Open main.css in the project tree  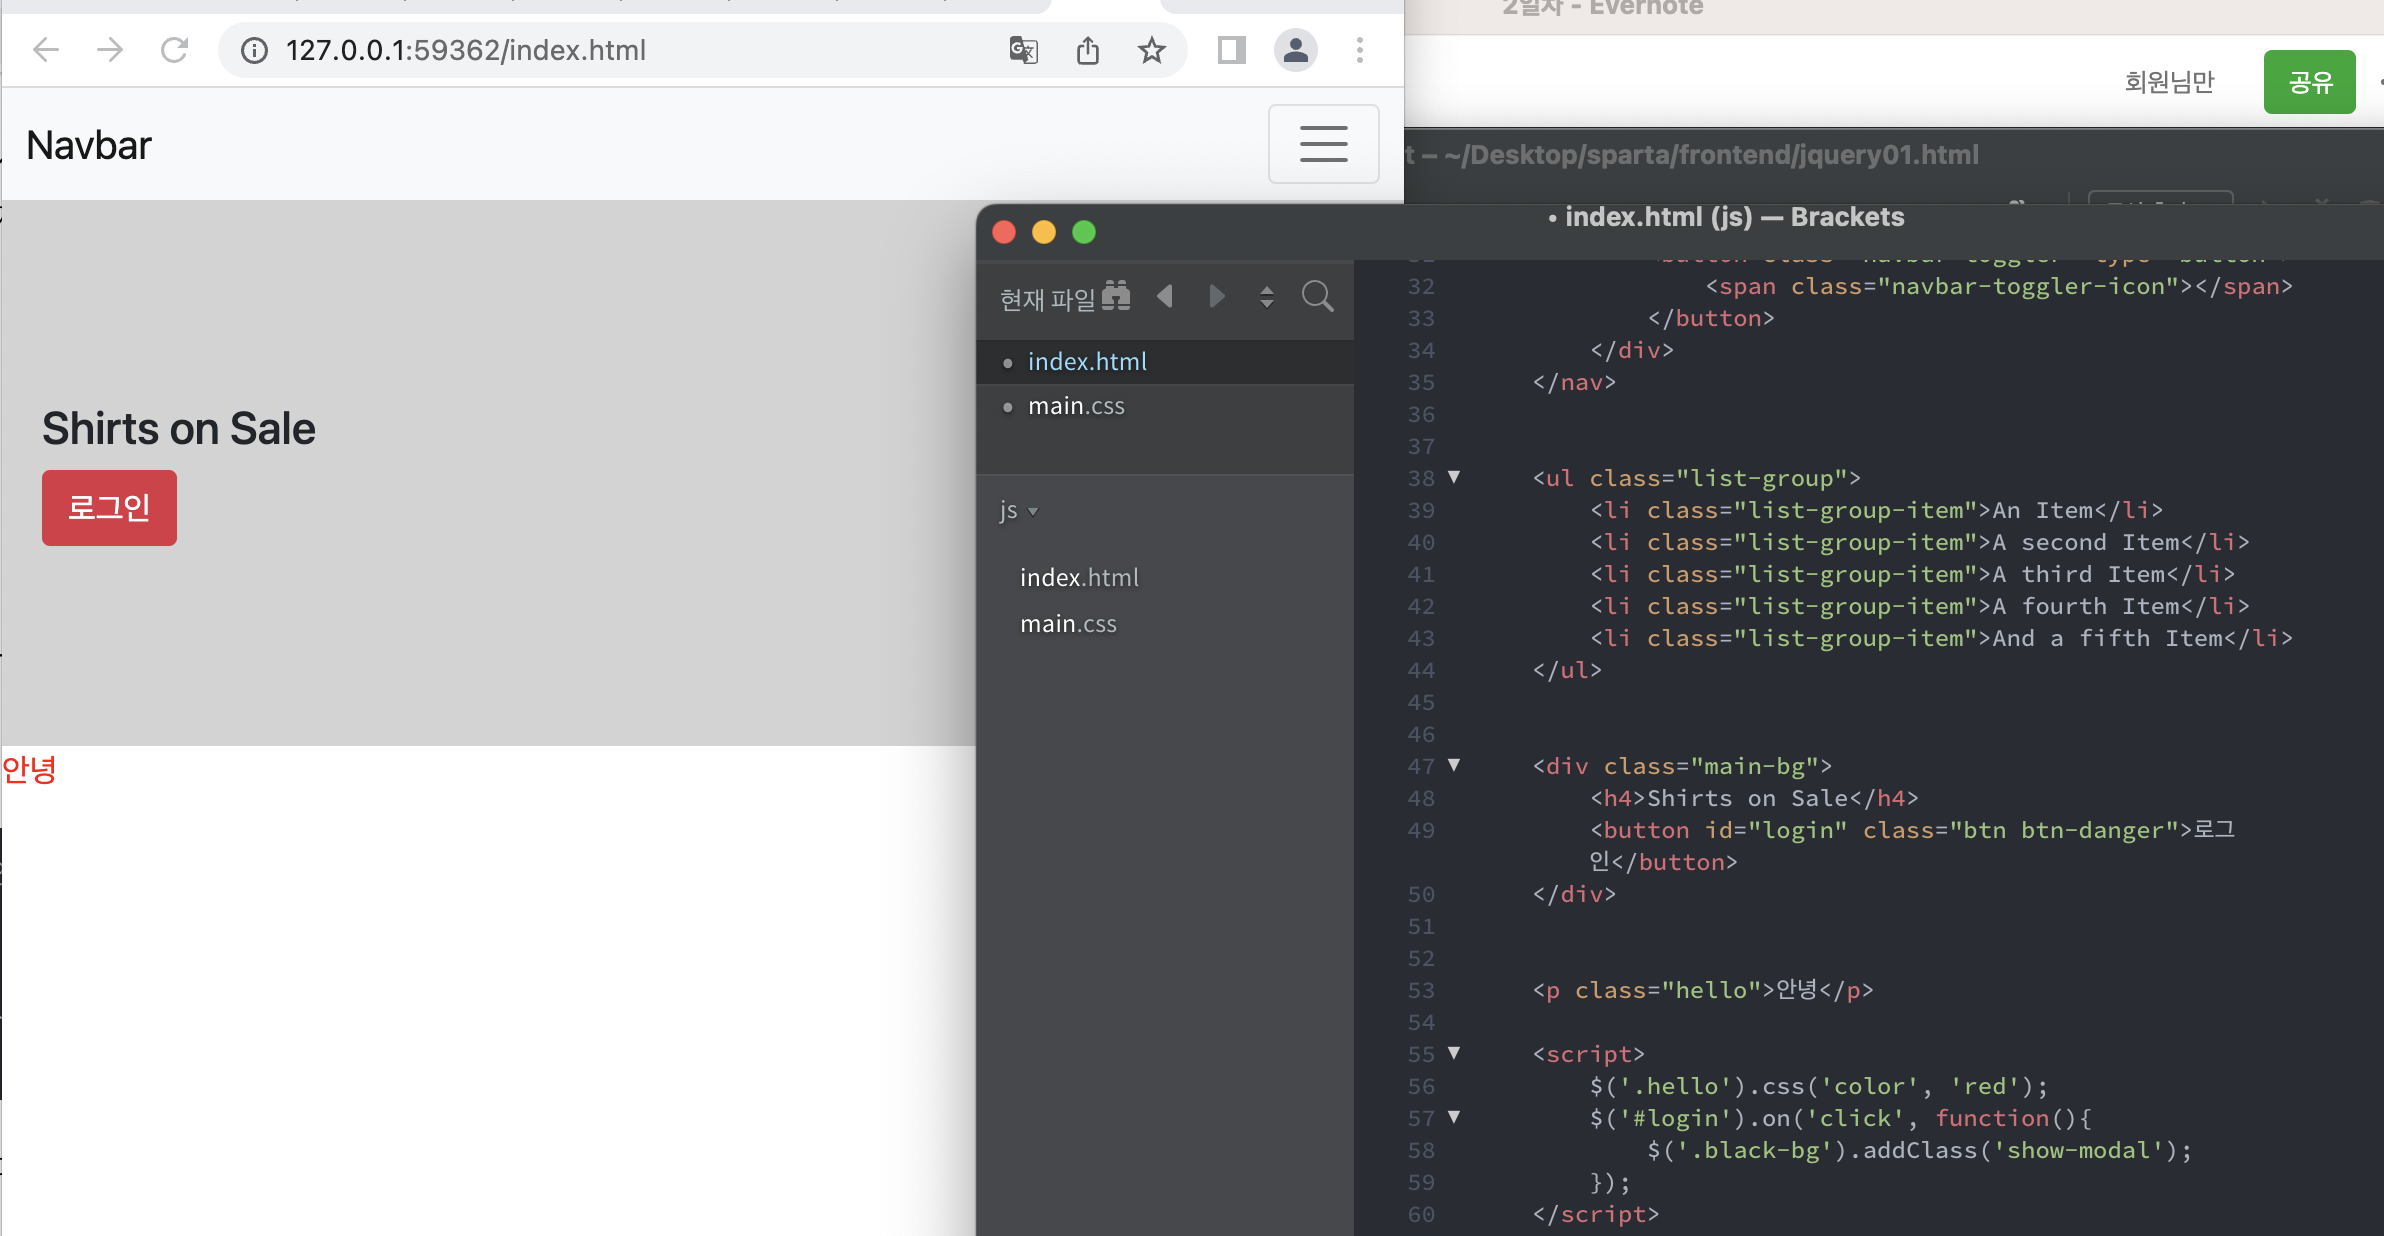click(x=1068, y=624)
